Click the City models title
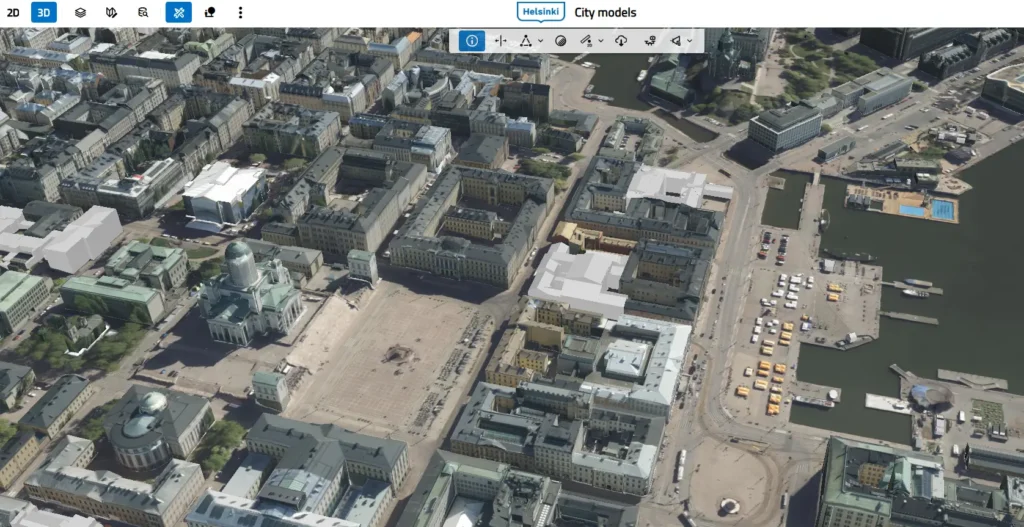The height and width of the screenshot is (527, 1024). [x=605, y=12]
